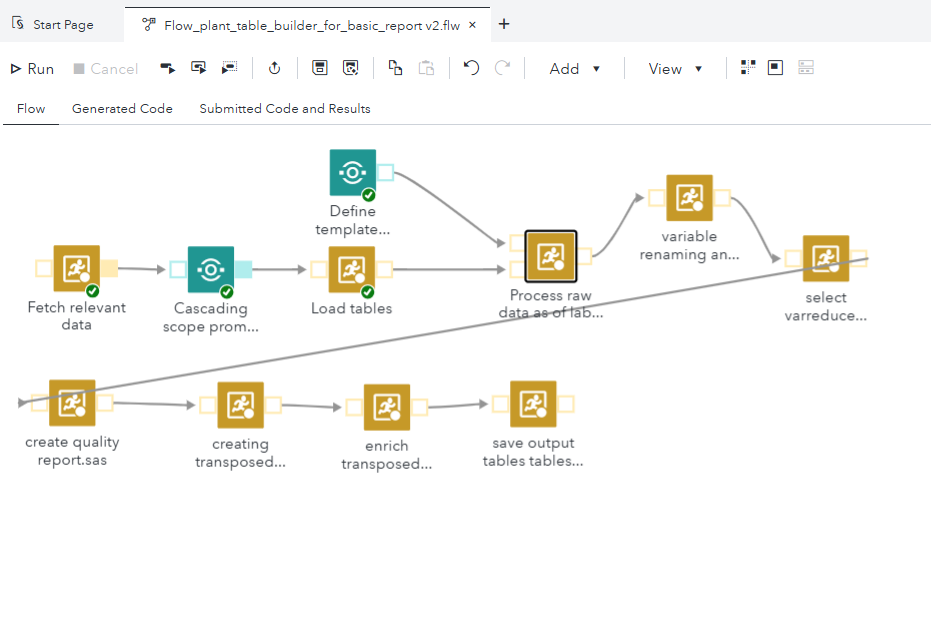
Task: Open the Add menu
Action: pos(573,68)
